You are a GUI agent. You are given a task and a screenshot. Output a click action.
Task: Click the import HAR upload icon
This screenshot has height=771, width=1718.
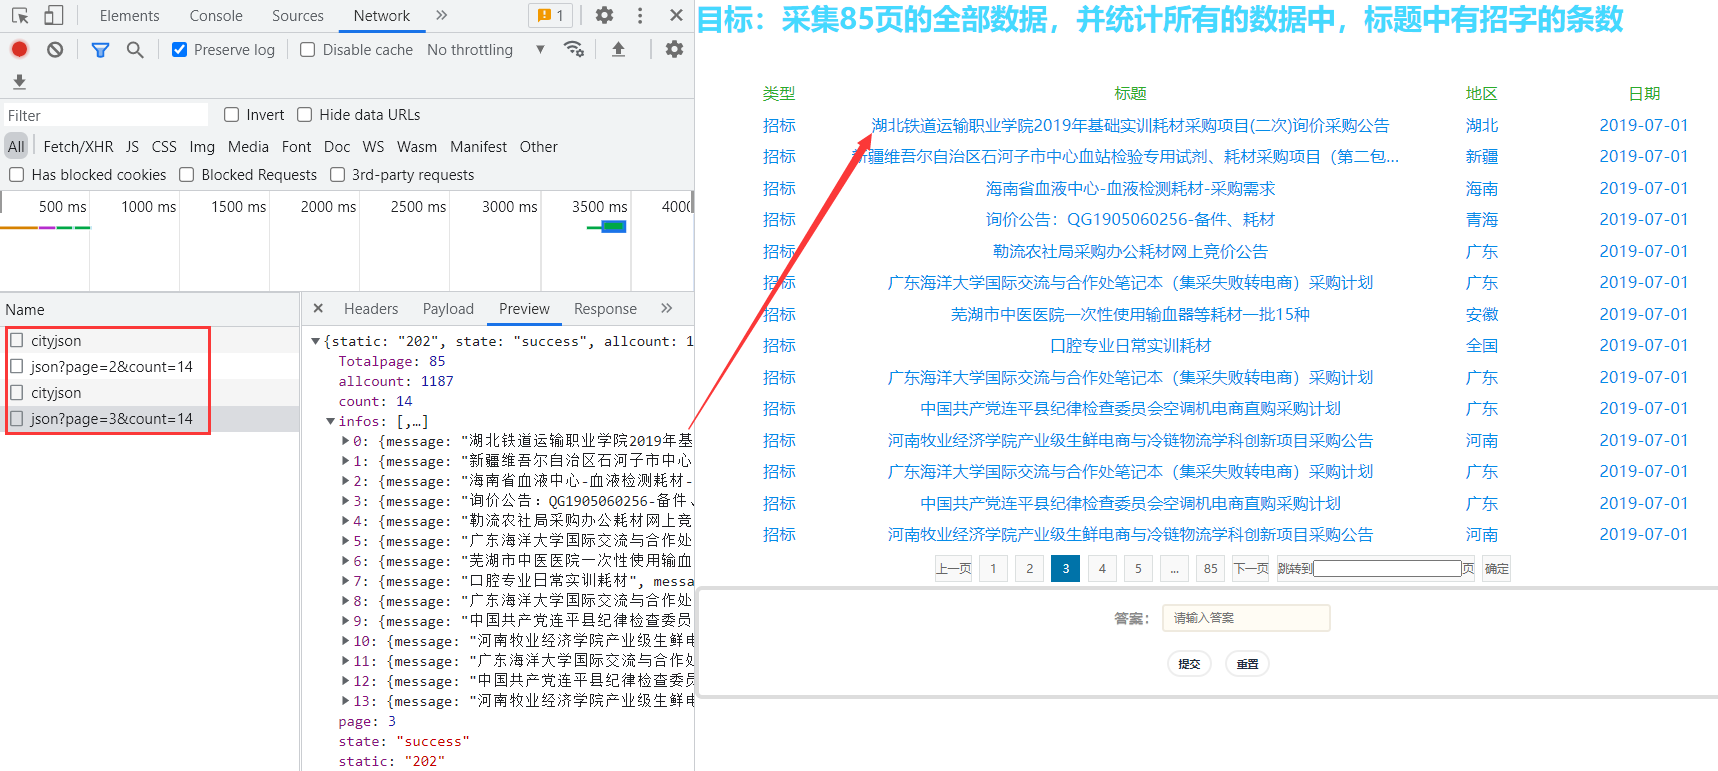click(x=618, y=49)
